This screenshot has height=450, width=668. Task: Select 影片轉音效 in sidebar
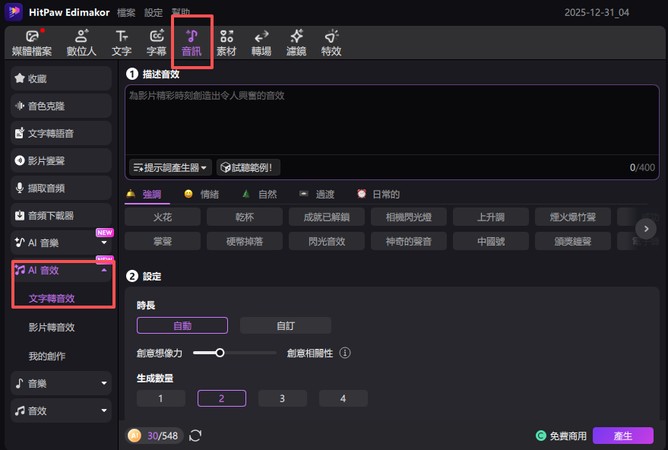[52, 327]
